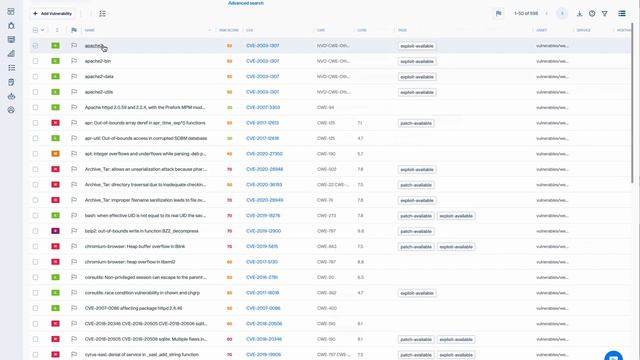Viewport: 640px width, 360px height.
Task: Flag the bzip2 out-of-bounds write row
Action: (x=74, y=231)
